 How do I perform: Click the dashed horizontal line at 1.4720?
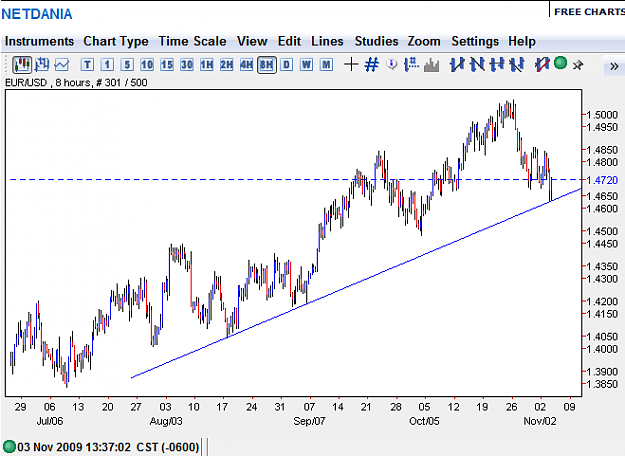tap(295, 179)
